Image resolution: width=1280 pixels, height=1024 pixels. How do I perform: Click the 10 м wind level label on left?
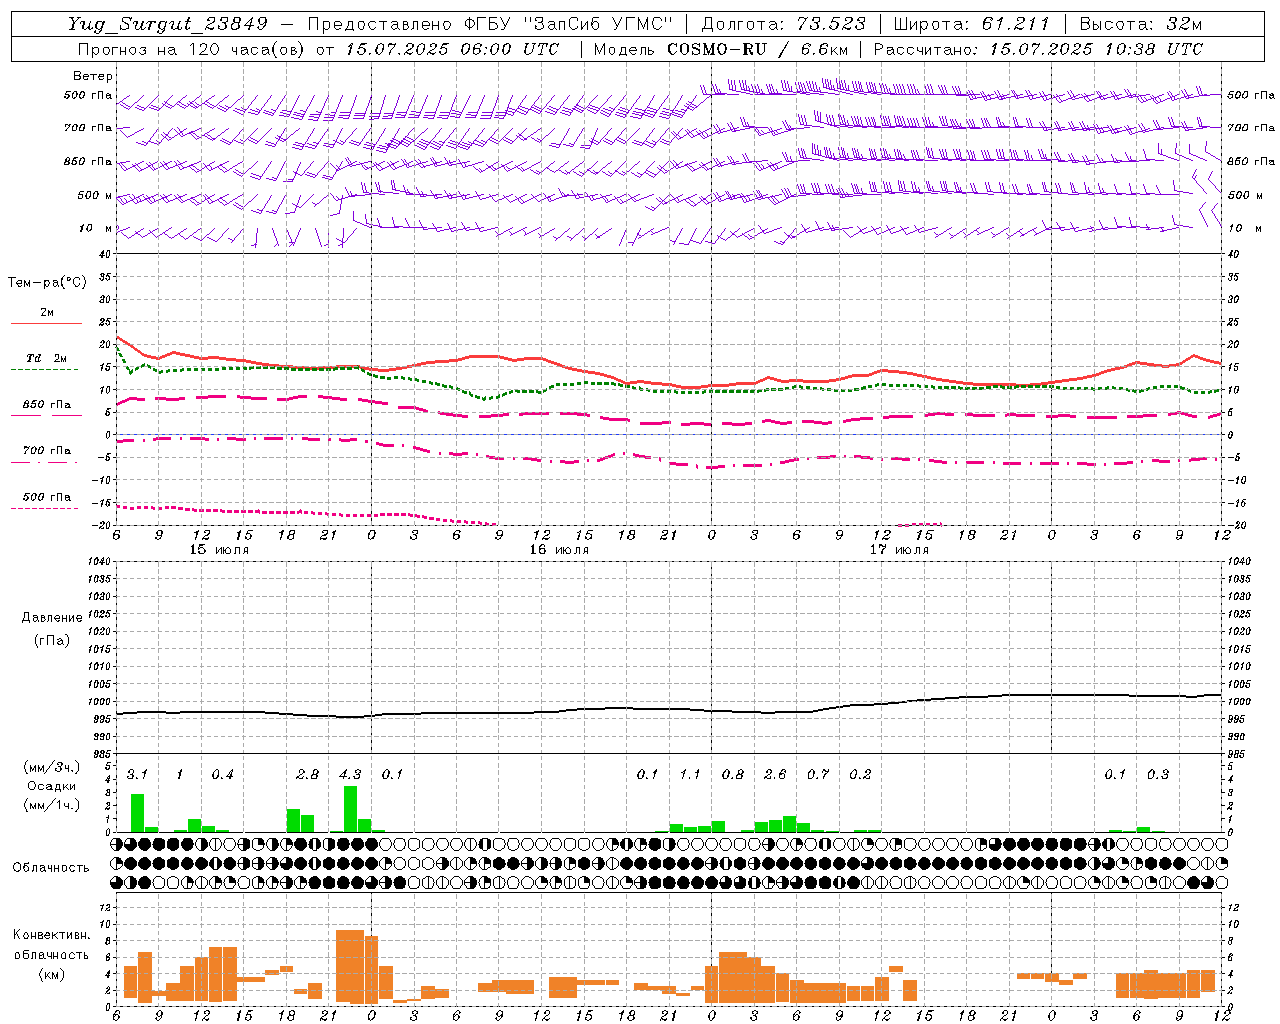96,228
